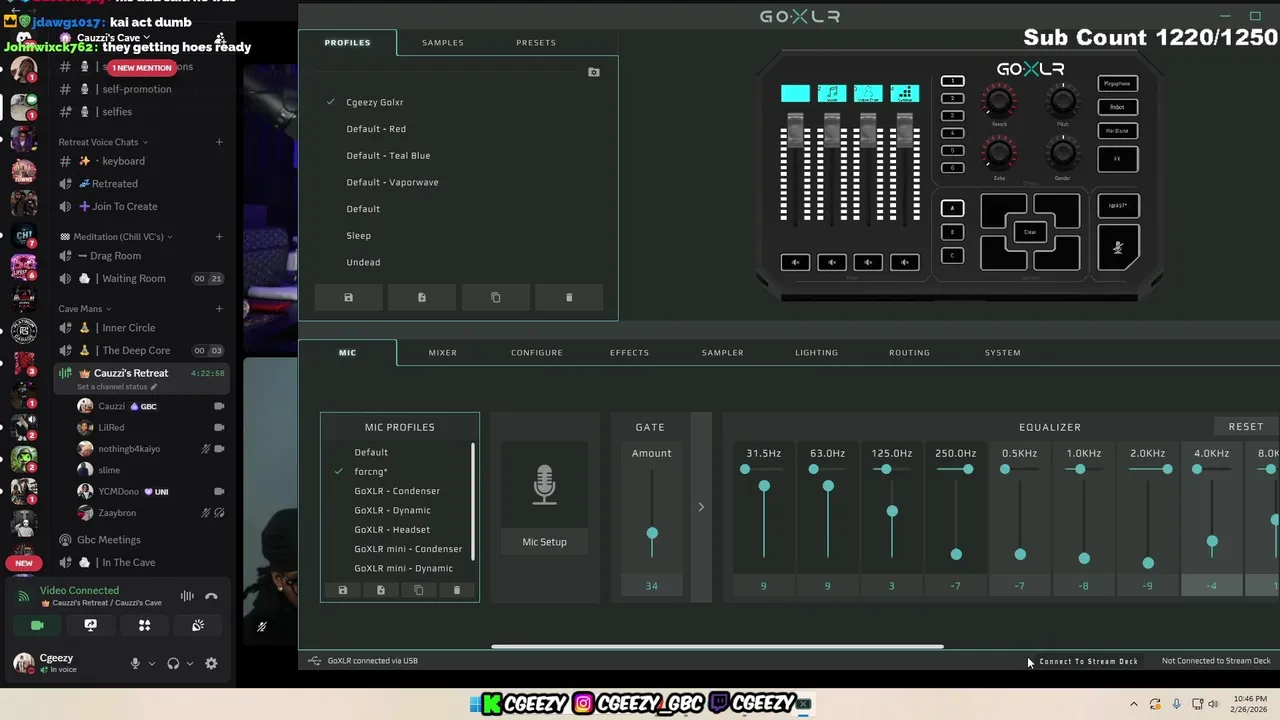Viewport: 1280px width, 720px height.
Task: Click the Equalizer Reset button
Action: [x=1246, y=427]
